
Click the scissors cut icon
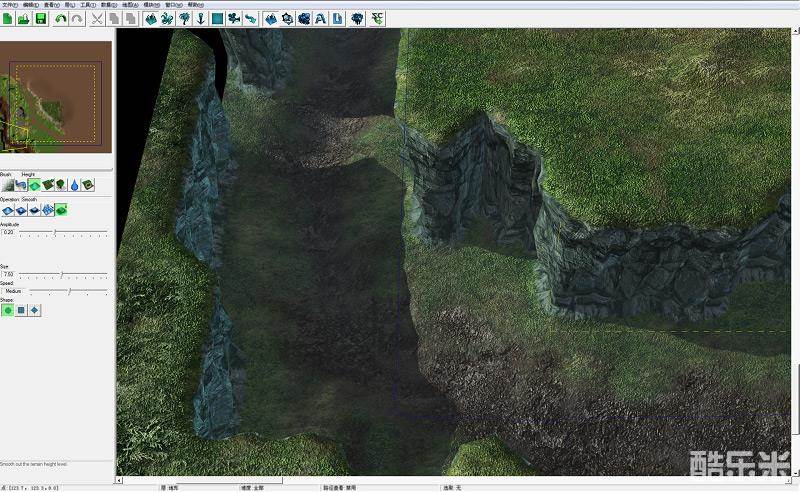97,19
